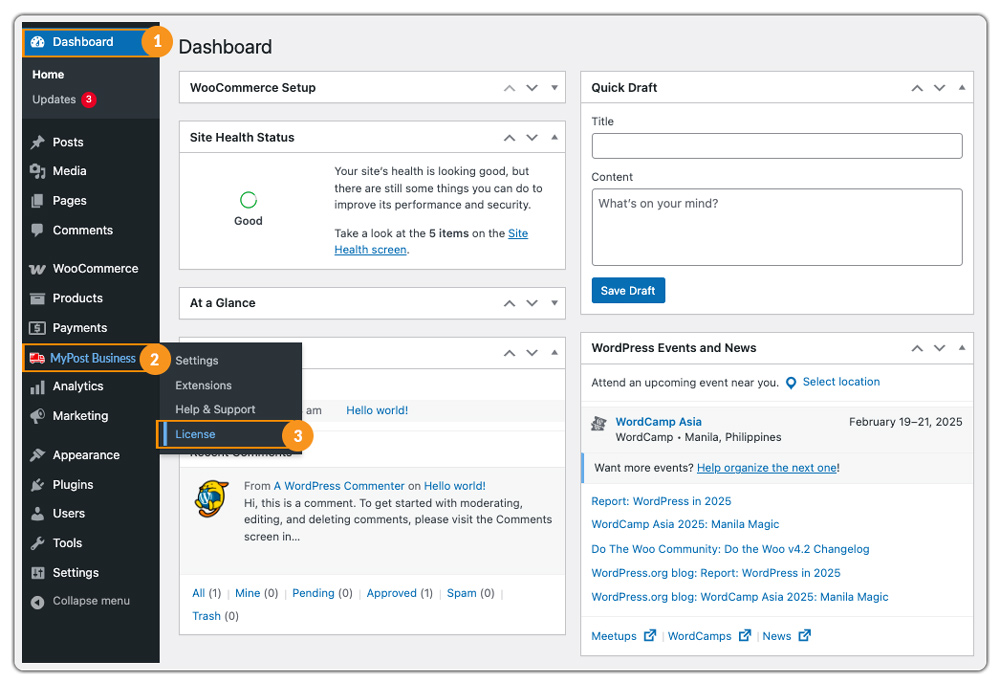Move WordPress Events and News widget up

917,348
